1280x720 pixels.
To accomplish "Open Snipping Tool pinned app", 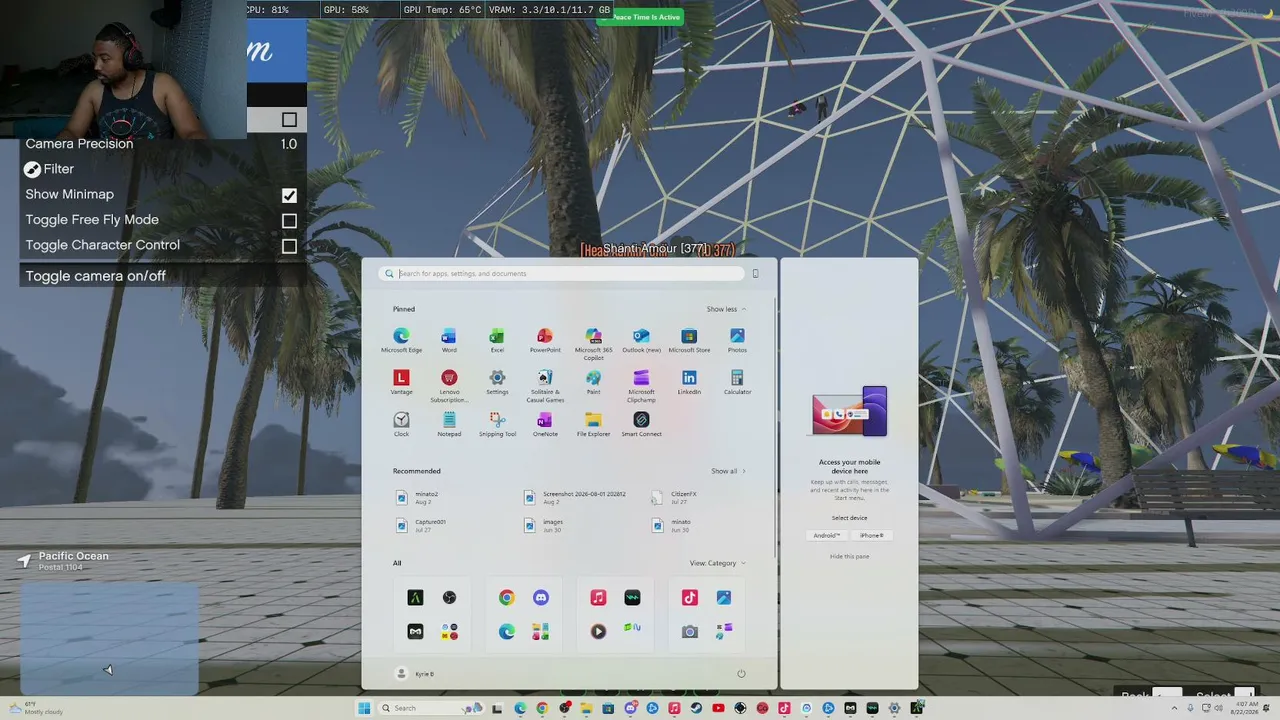I will point(497,424).
